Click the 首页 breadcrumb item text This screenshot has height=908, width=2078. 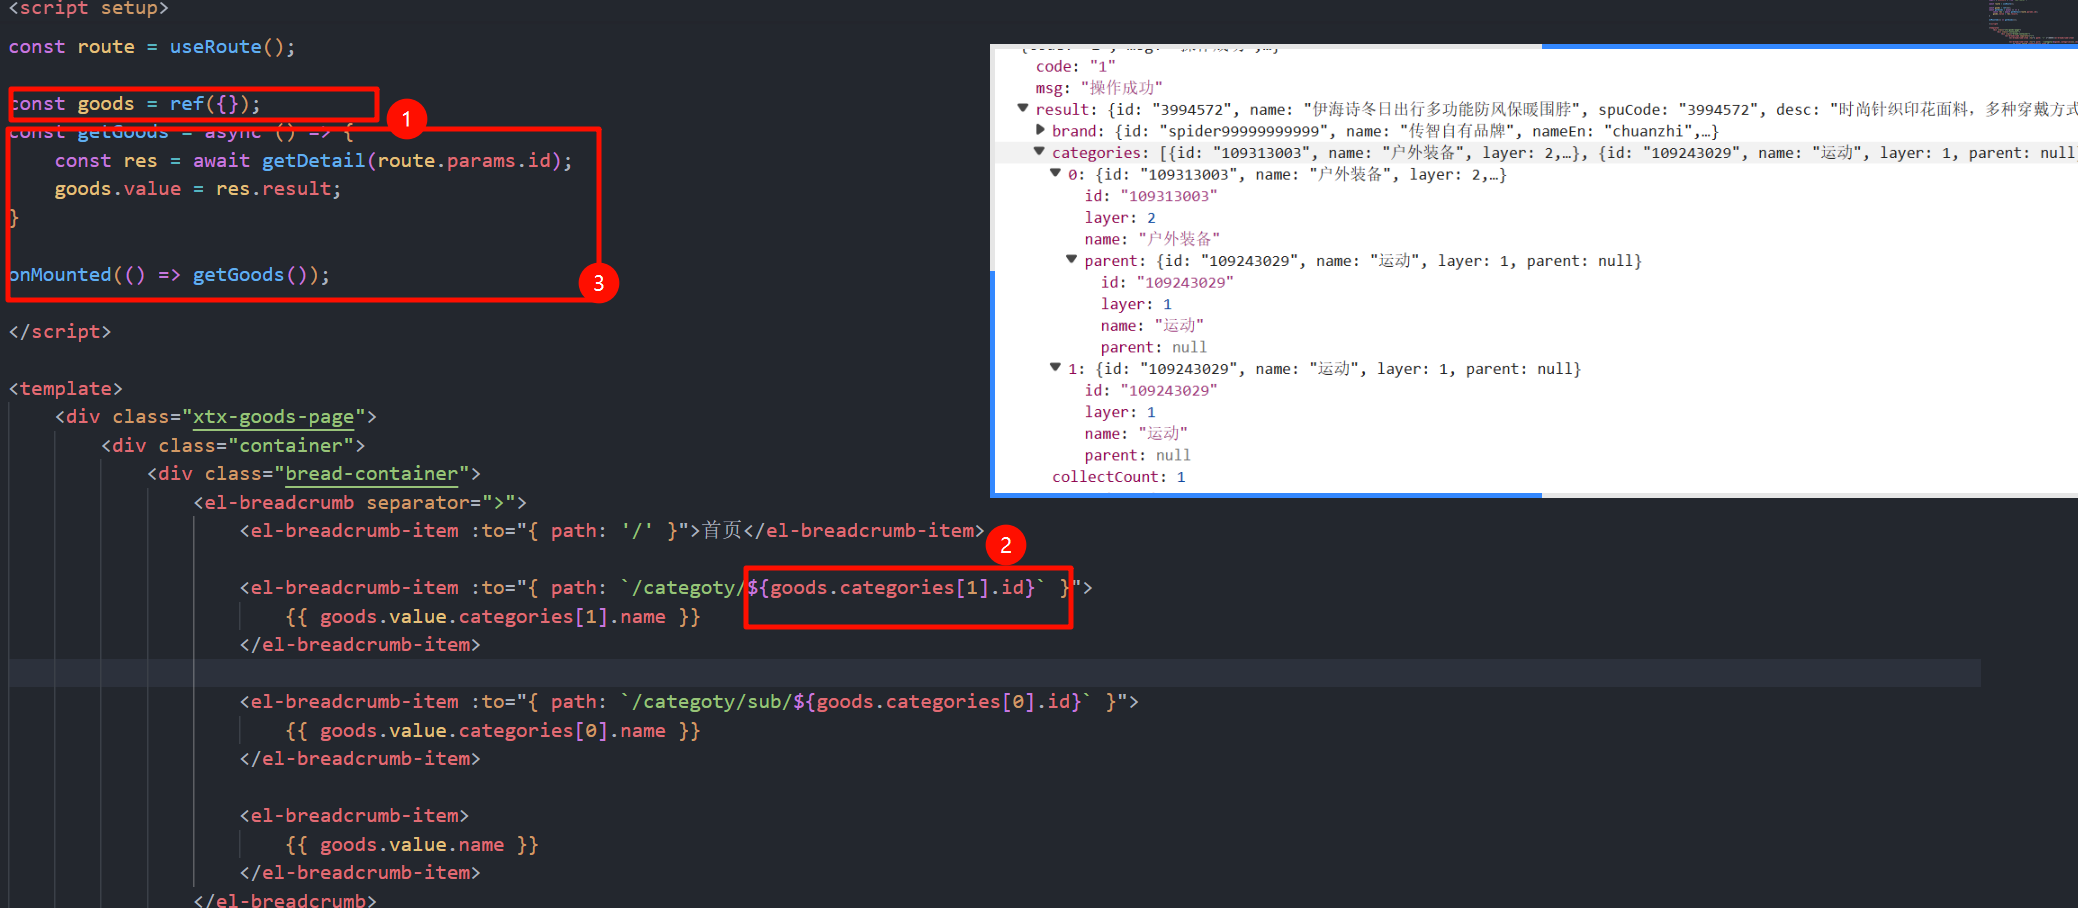coord(722,531)
